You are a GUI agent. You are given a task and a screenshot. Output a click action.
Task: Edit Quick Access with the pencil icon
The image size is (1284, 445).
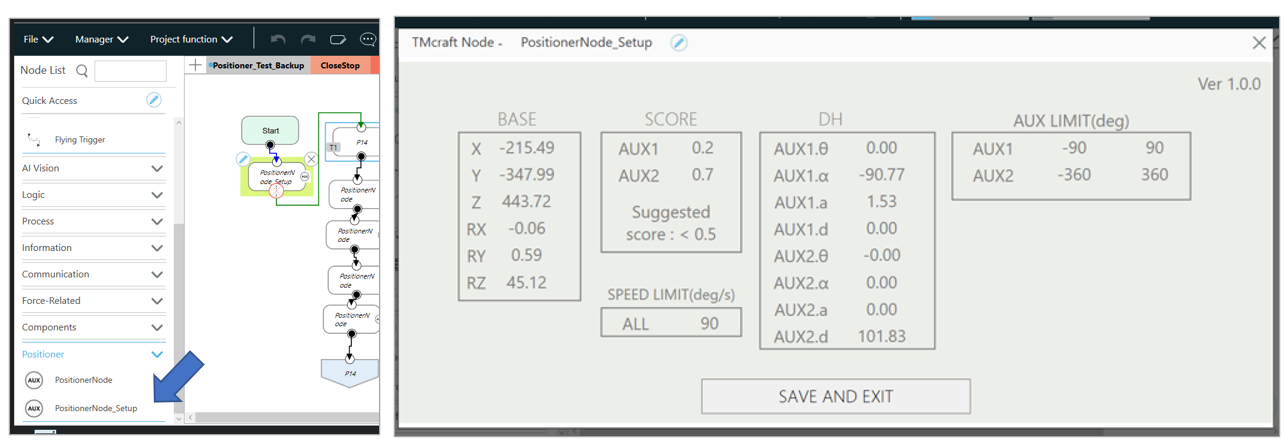point(154,100)
